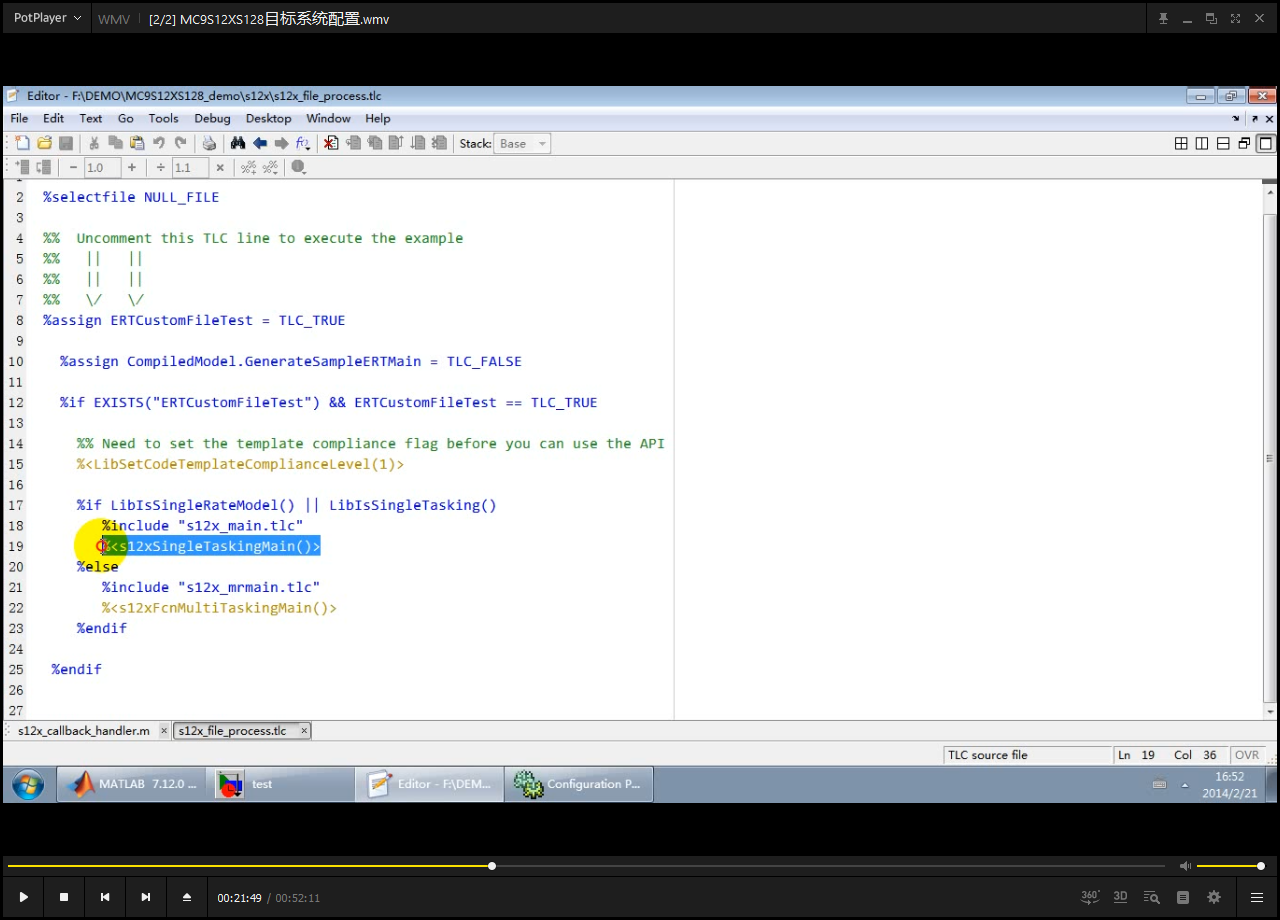Image resolution: width=1280 pixels, height=920 pixels.
Task: Tile editor documents in a grid layout
Action: click(x=1181, y=144)
